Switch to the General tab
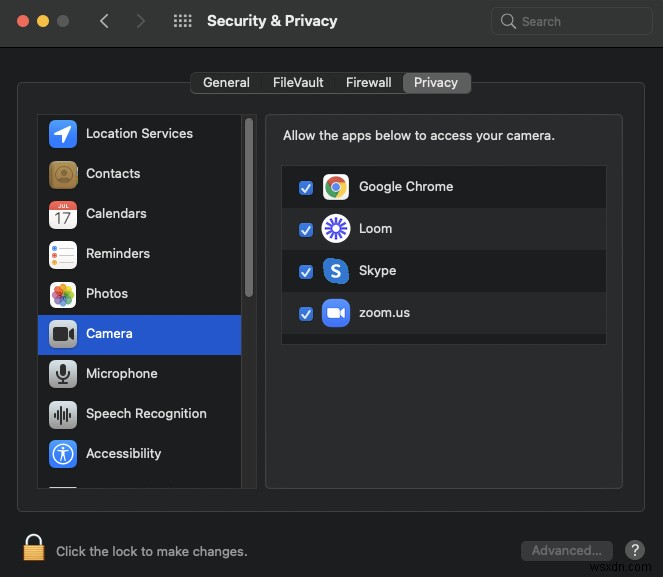This screenshot has height=577, width=663. 226,82
